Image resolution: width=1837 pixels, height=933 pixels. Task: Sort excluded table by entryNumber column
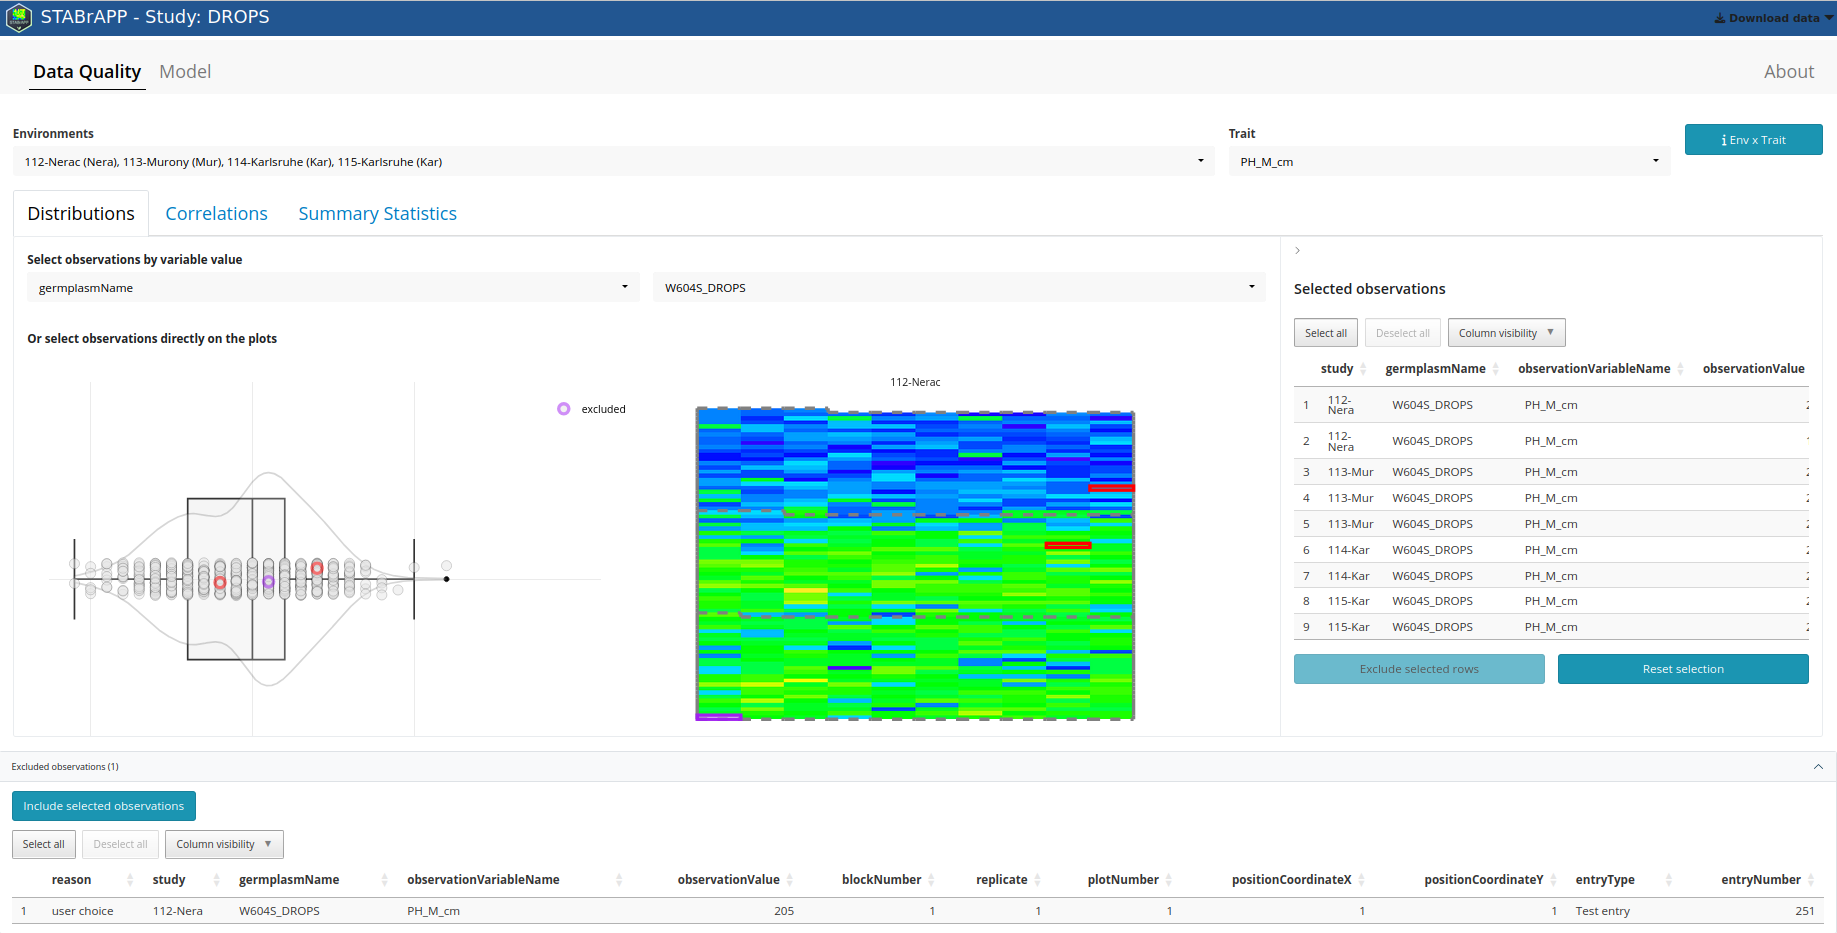click(x=1768, y=880)
